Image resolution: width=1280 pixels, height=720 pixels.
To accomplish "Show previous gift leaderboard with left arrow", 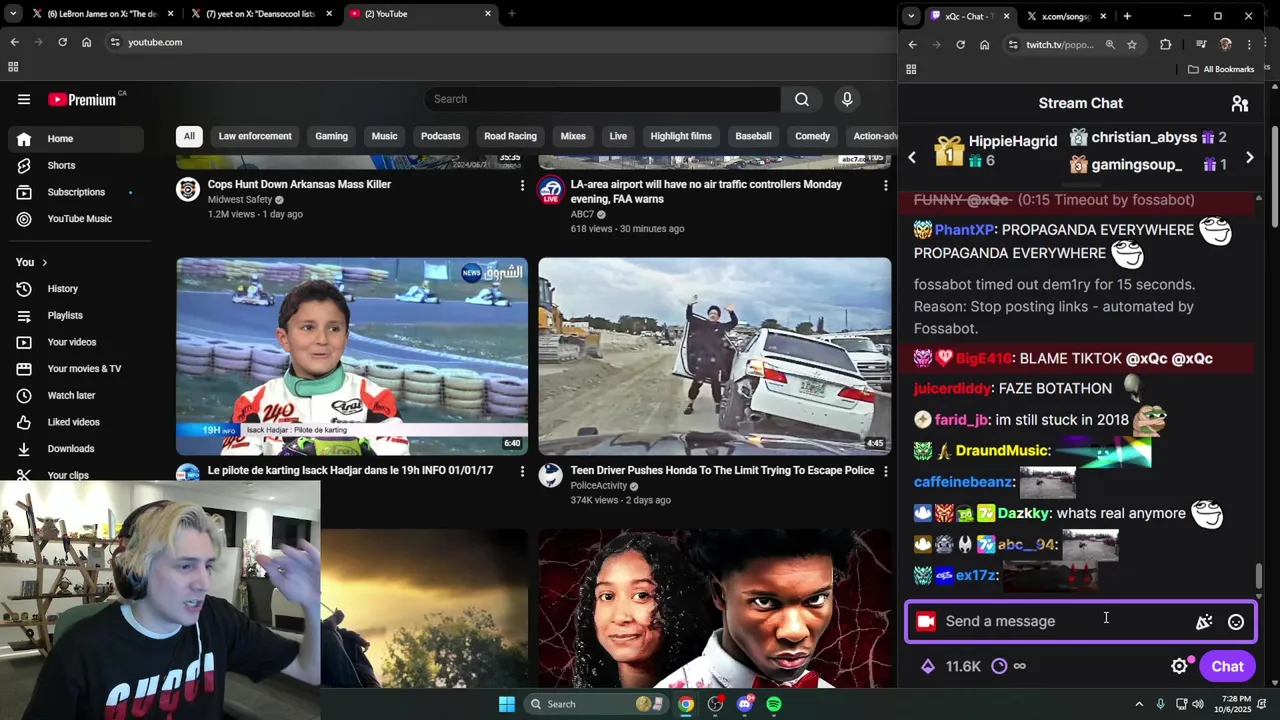I will click(x=912, y=158).
